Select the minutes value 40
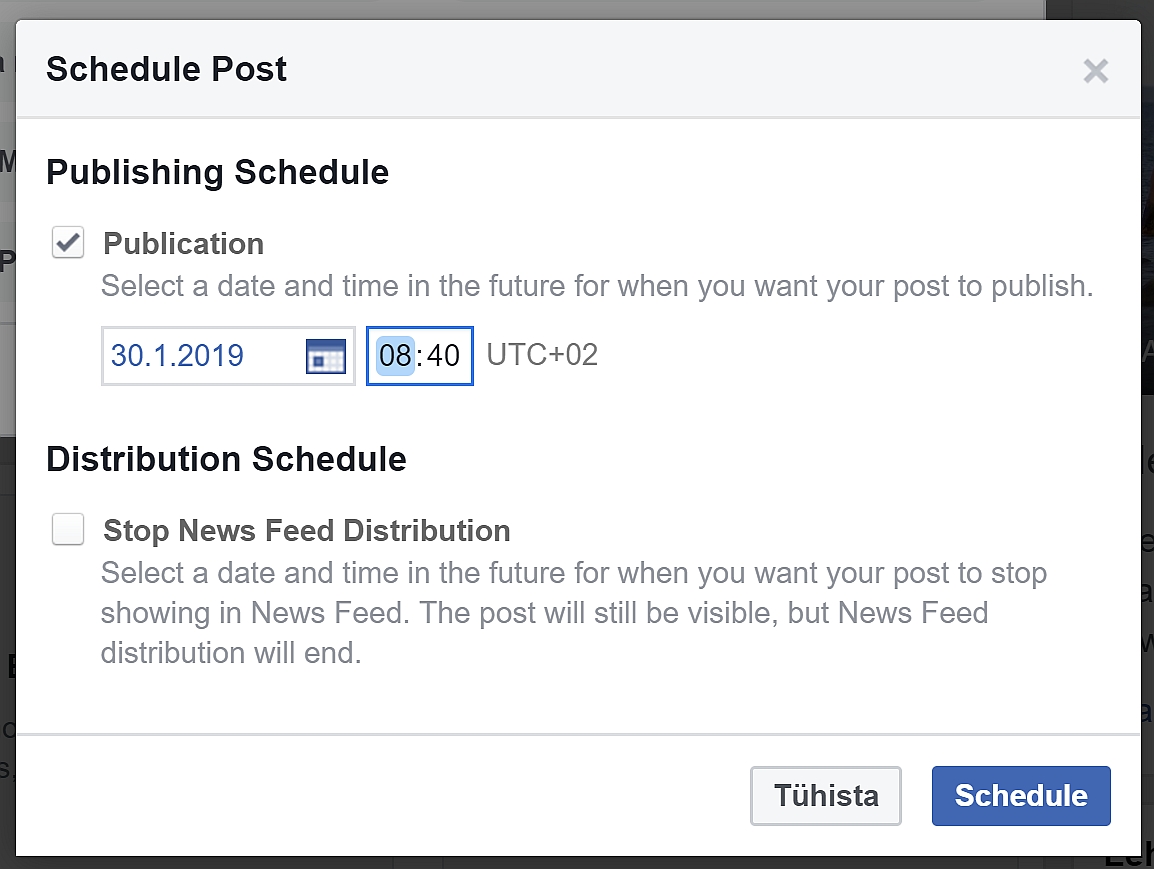Screen dimensions: 1154x869 click(443, 356)
